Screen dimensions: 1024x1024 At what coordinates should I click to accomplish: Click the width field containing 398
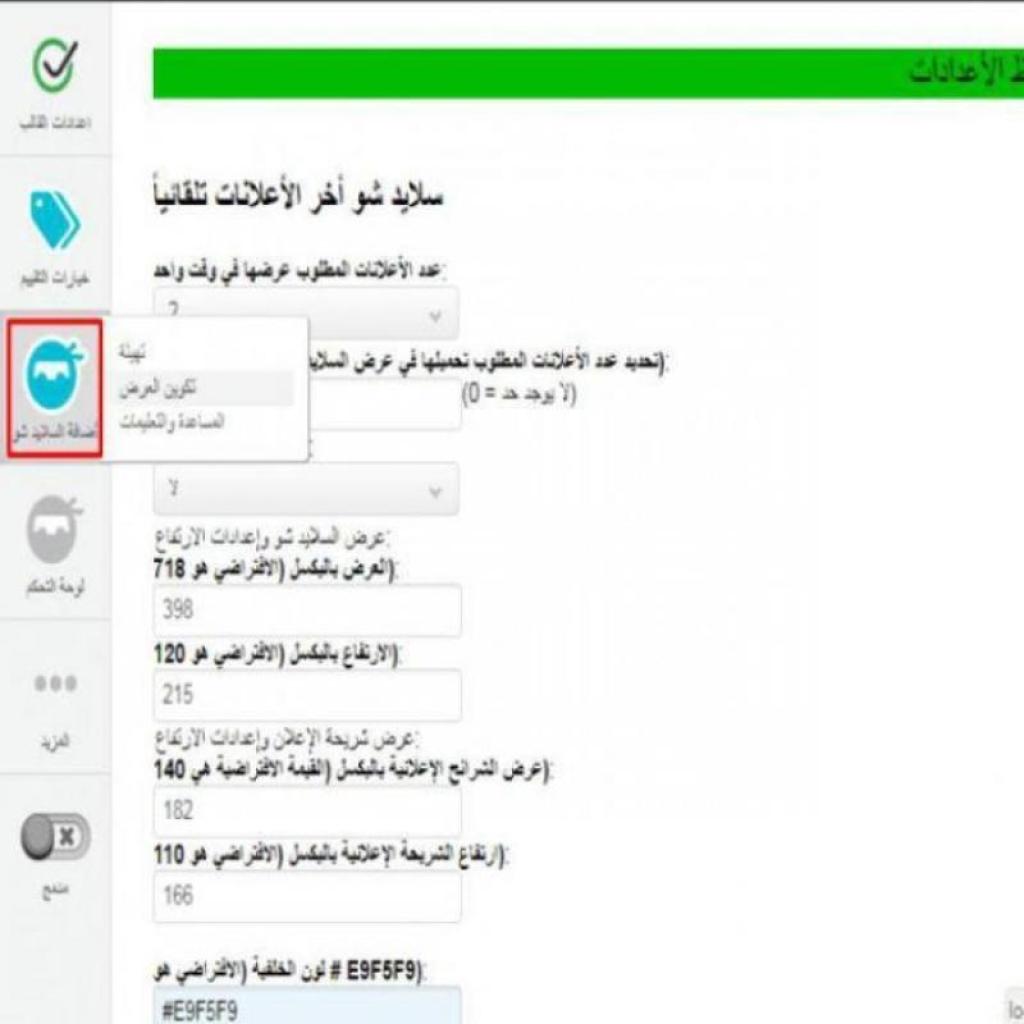(307, 610)
